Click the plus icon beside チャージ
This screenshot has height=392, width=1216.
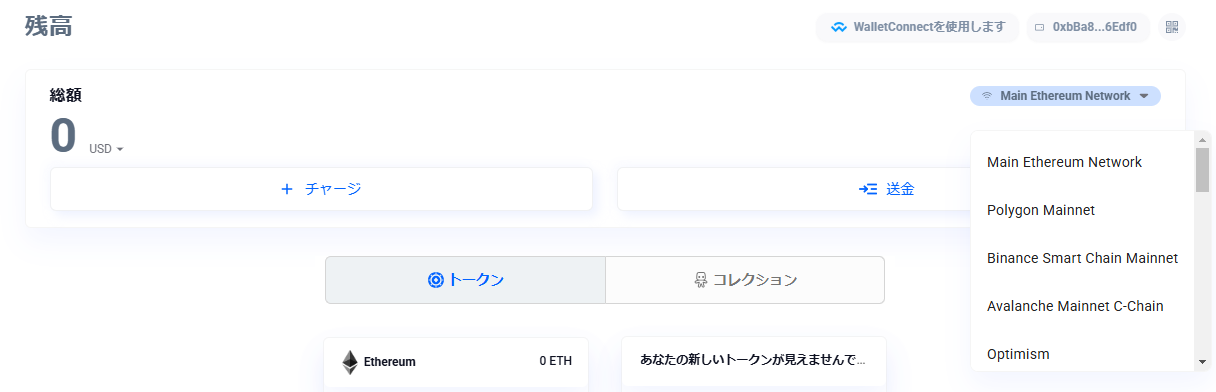[x=287, y=189]
